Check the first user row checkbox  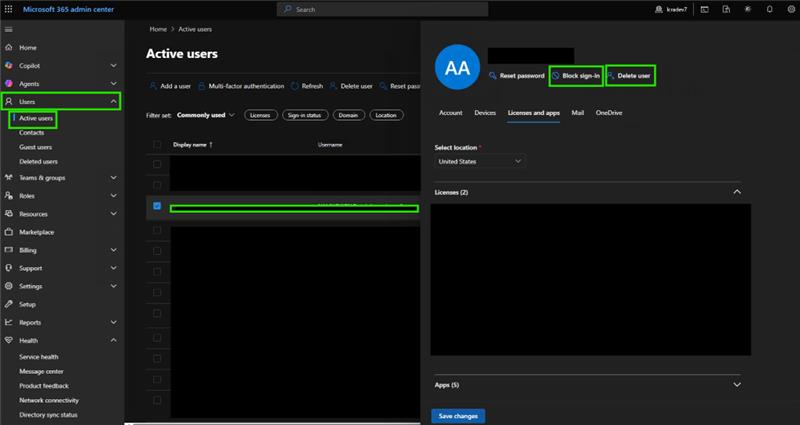[x=157, y=164]
